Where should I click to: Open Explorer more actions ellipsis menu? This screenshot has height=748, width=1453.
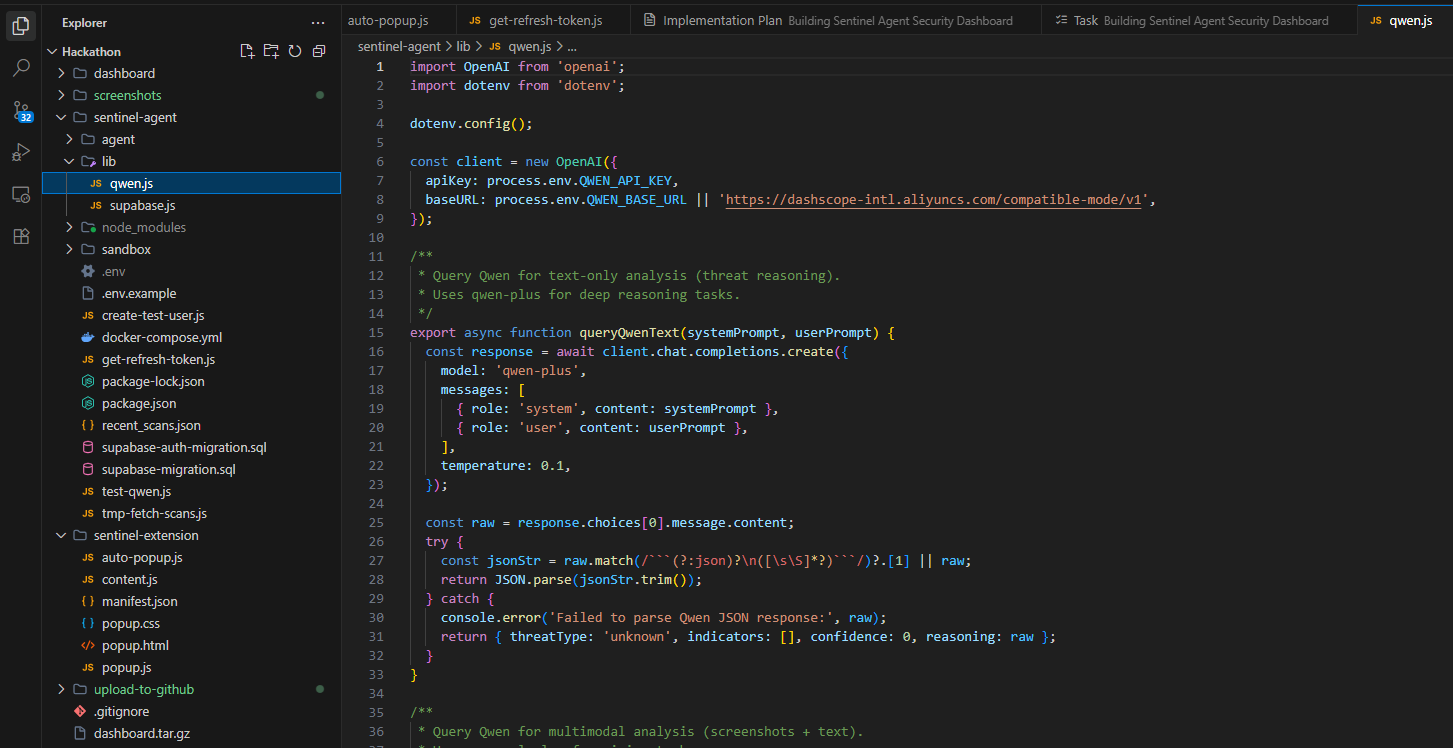click(318, 22)
